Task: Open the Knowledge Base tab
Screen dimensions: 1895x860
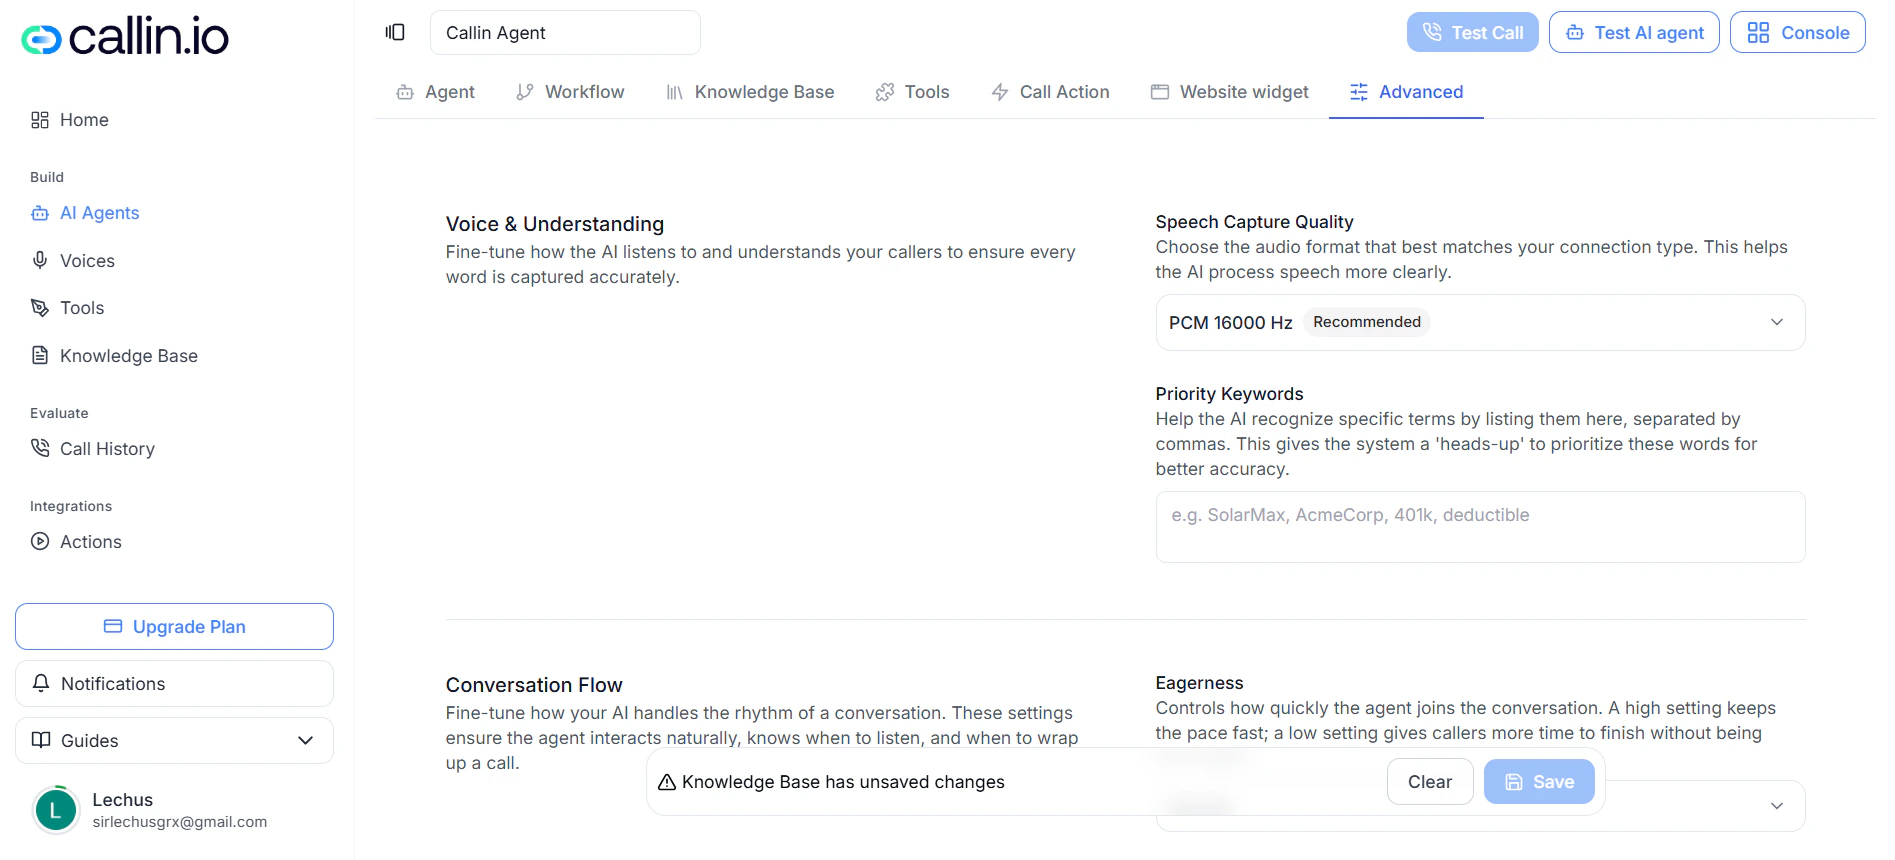Action: (x=750, y=92)
